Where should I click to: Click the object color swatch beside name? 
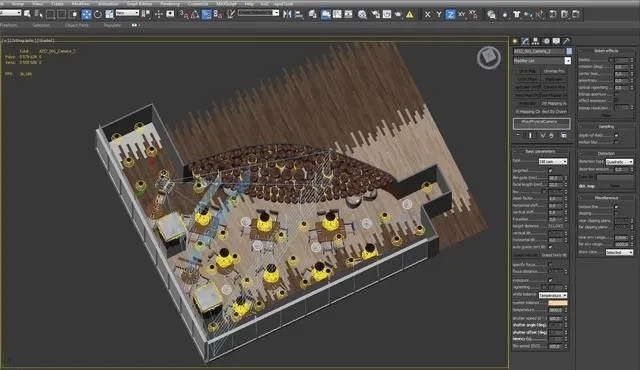[x=569, y=51]
